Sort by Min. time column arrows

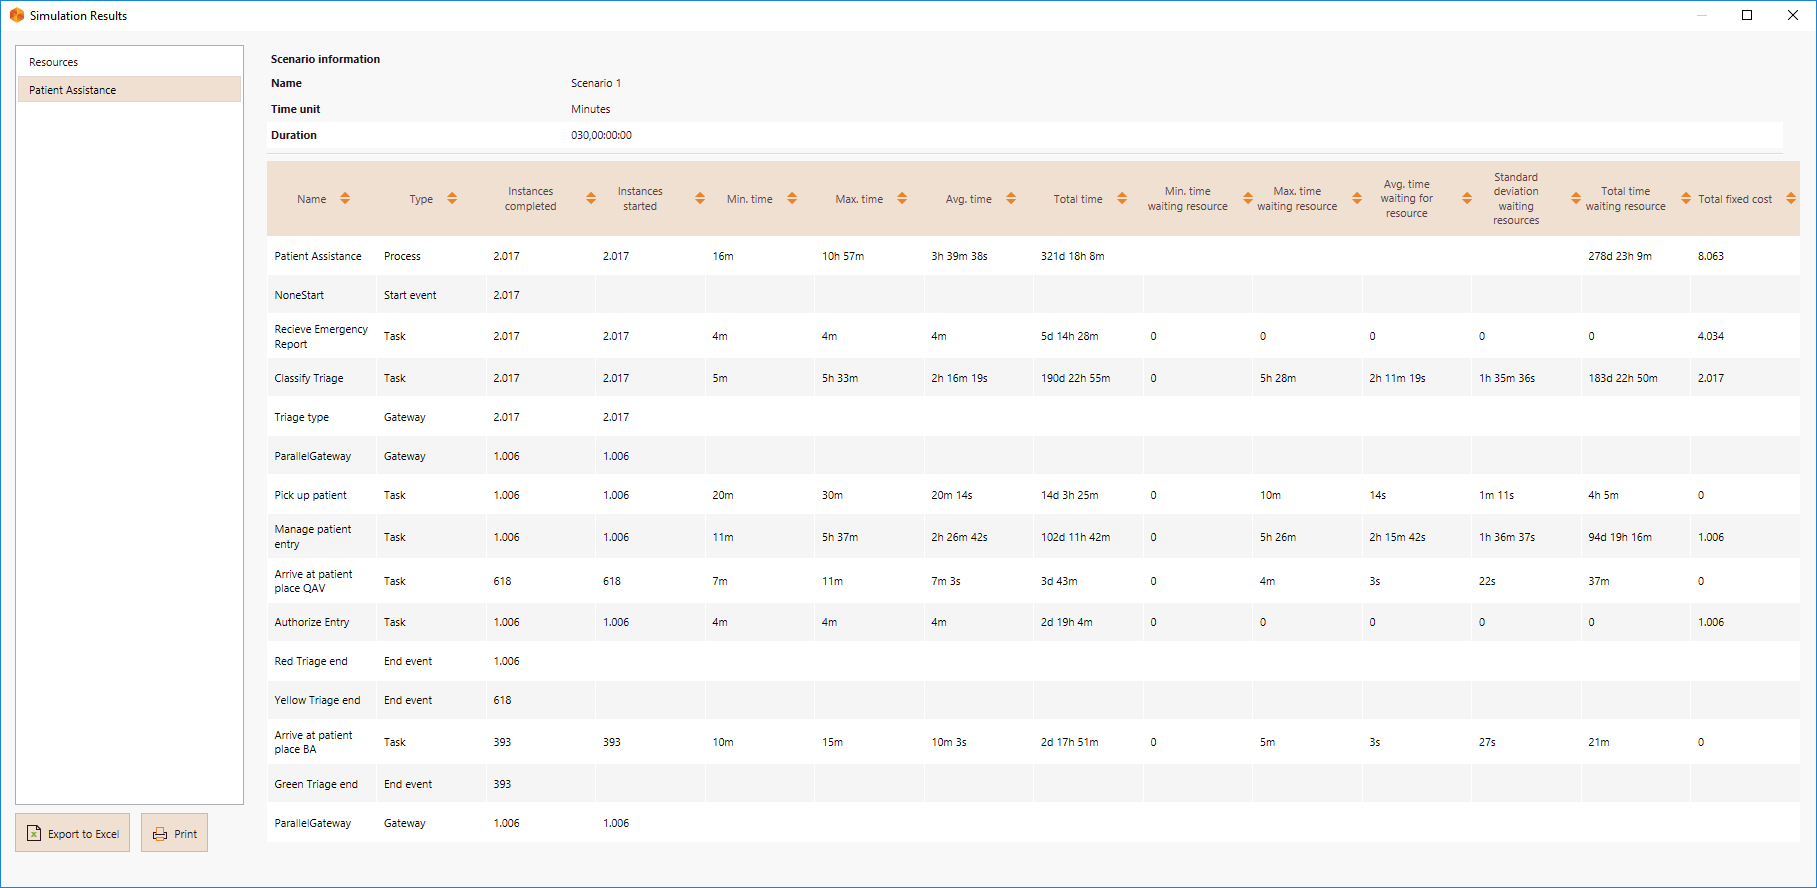(792, 199)
